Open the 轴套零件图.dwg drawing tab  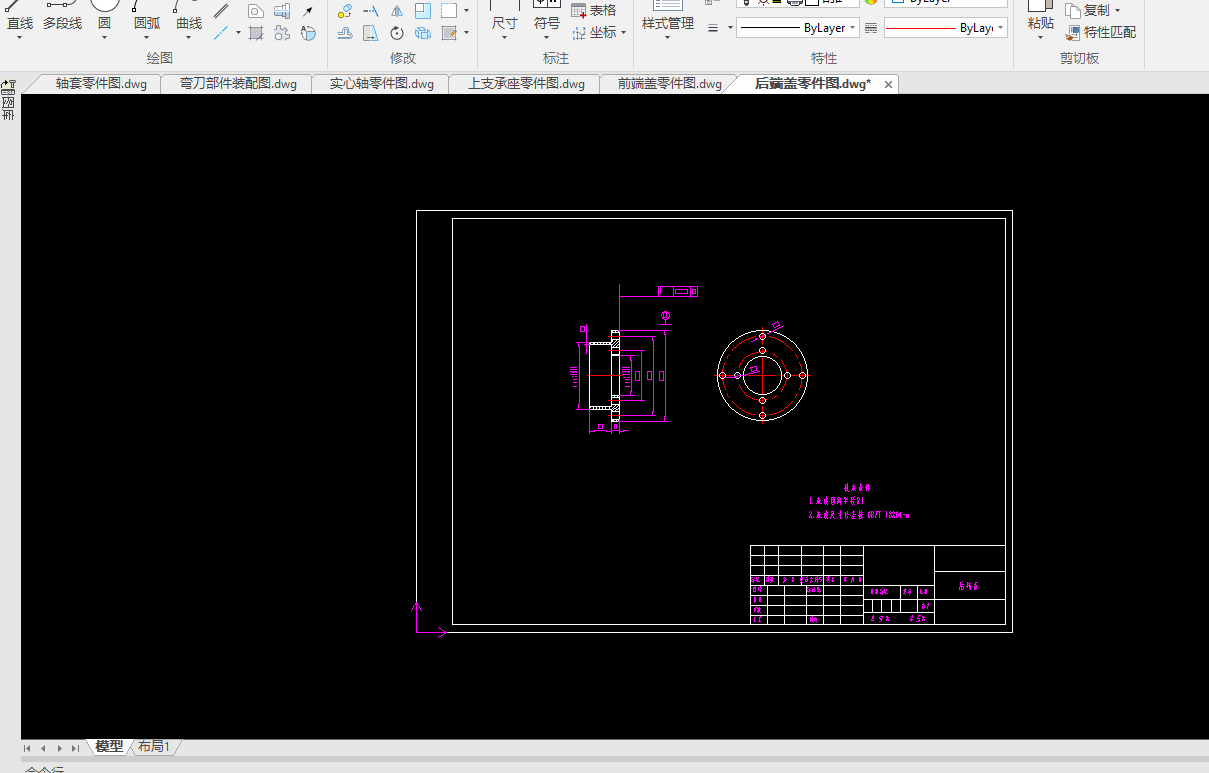point(101,84)
